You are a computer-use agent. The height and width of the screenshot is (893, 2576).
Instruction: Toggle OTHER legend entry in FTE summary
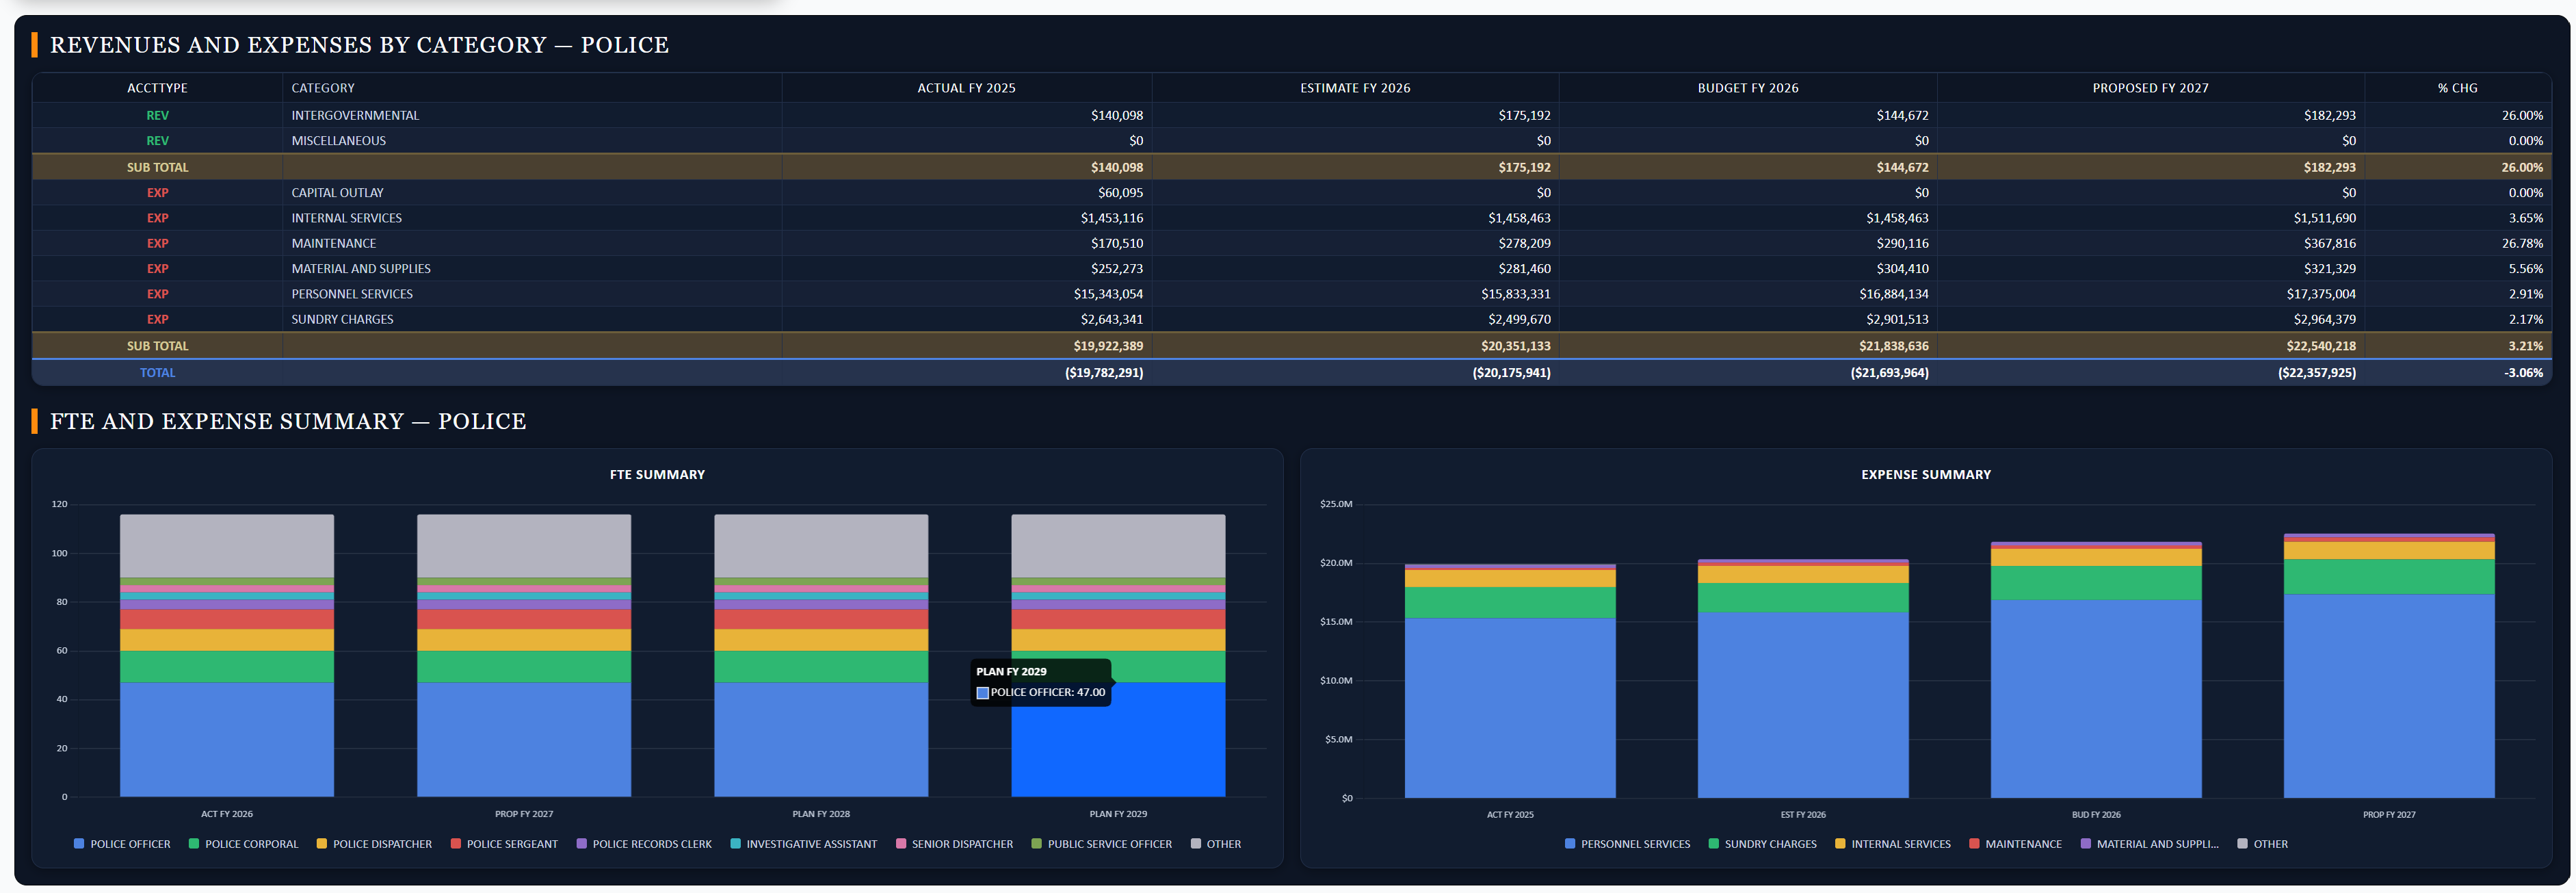tap(1216, 844)
